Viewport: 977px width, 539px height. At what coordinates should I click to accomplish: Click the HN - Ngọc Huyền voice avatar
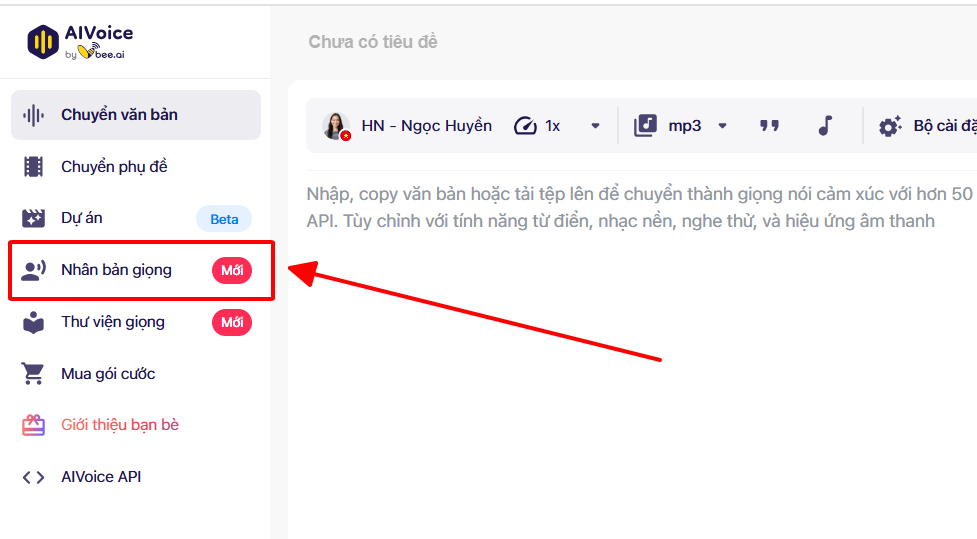(x=335, y=126)
